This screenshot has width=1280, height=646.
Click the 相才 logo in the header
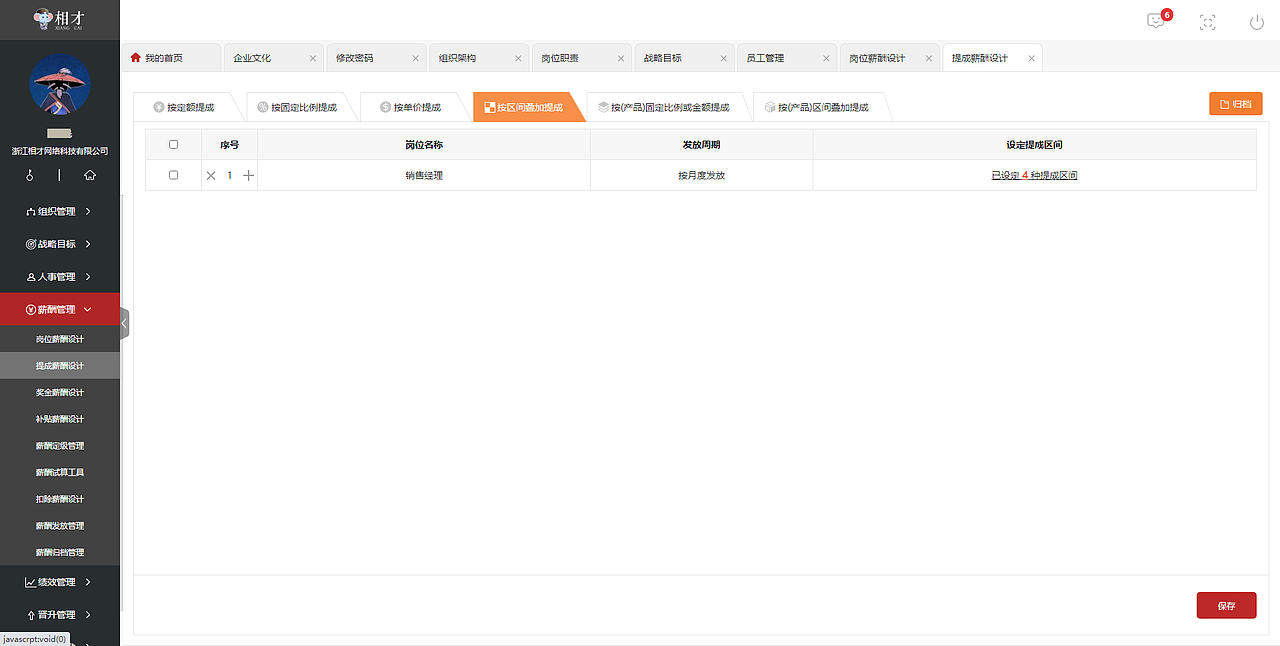tap(59, 19)
